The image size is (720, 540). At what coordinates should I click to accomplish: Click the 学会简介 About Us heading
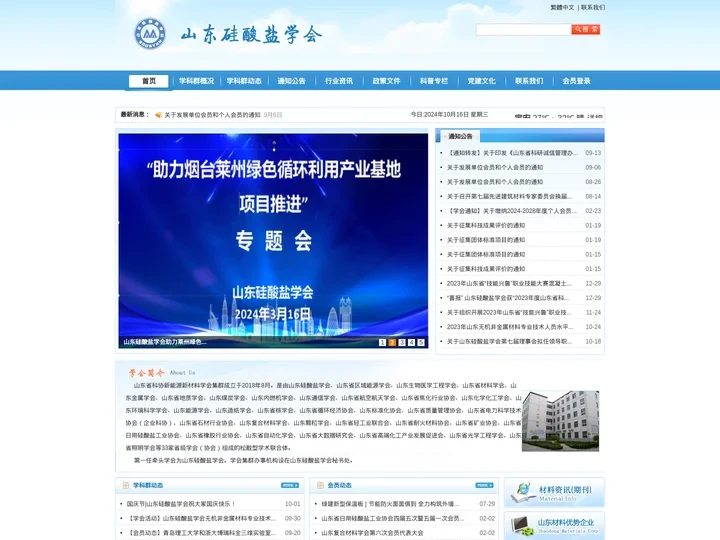click(162, 372)
